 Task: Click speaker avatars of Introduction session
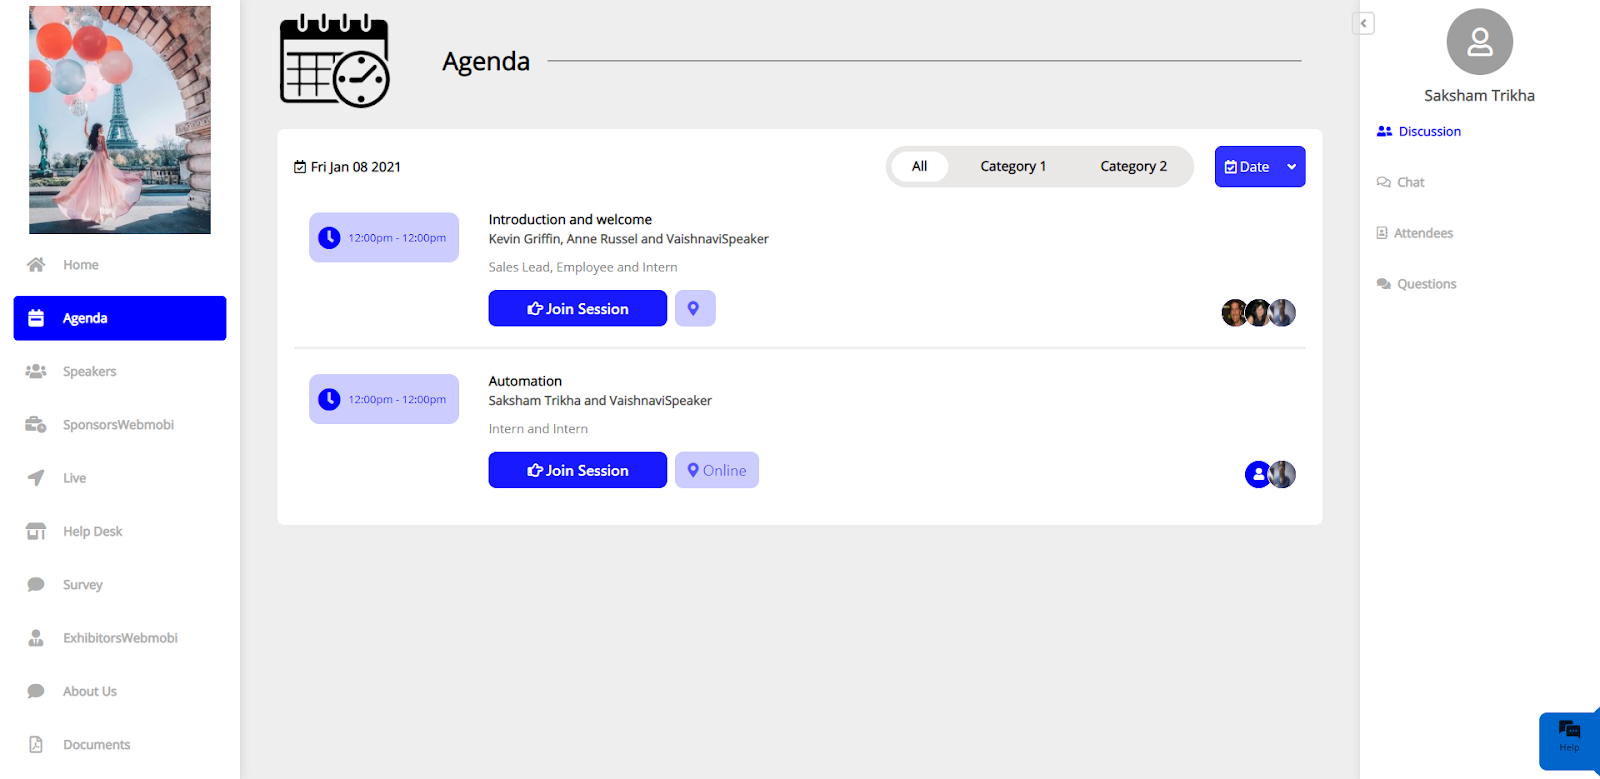pos(1259,313)
